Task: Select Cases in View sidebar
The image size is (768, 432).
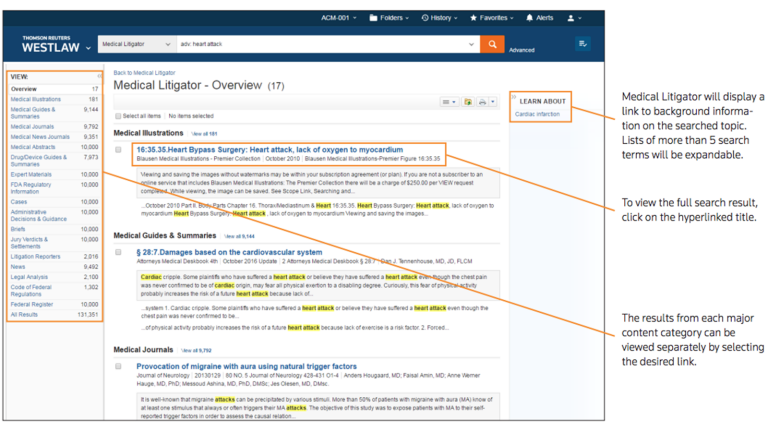Action: [19, 202]
